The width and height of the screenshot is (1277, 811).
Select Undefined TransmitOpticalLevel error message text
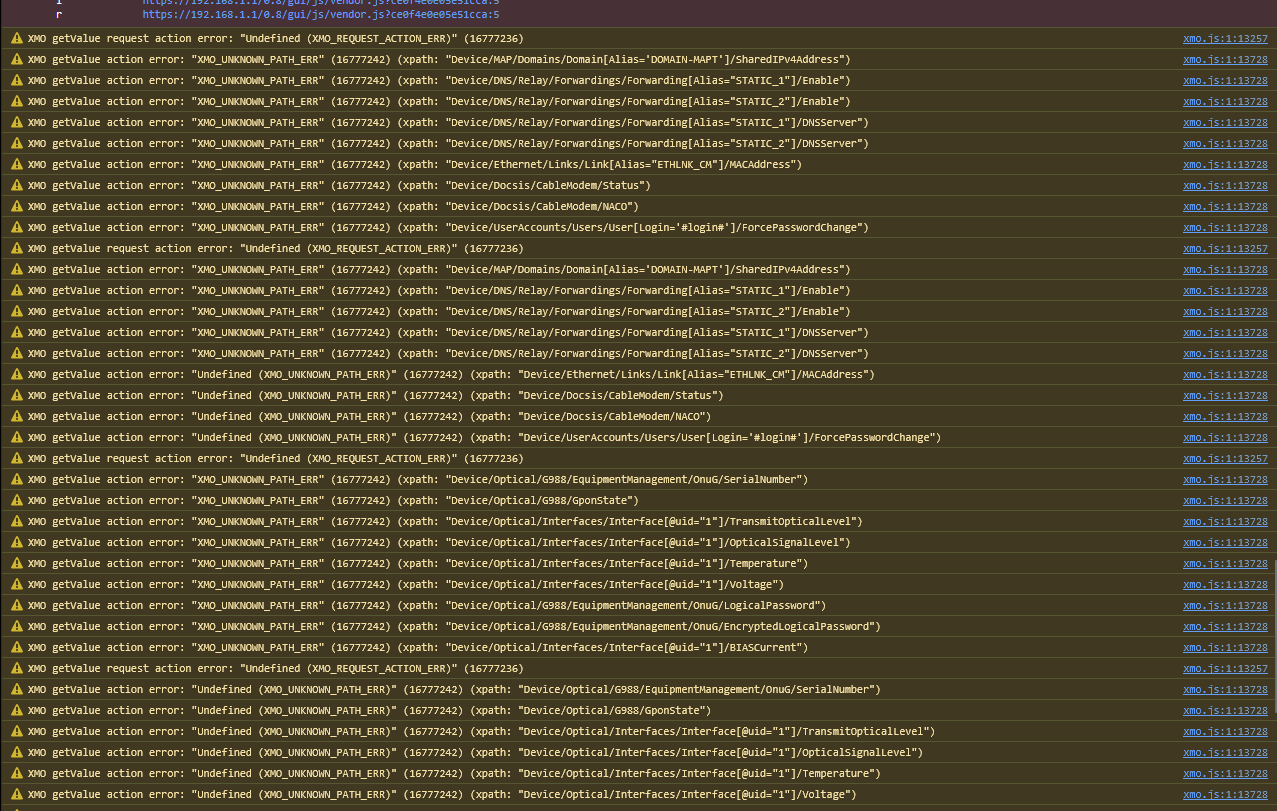point(481,731)
